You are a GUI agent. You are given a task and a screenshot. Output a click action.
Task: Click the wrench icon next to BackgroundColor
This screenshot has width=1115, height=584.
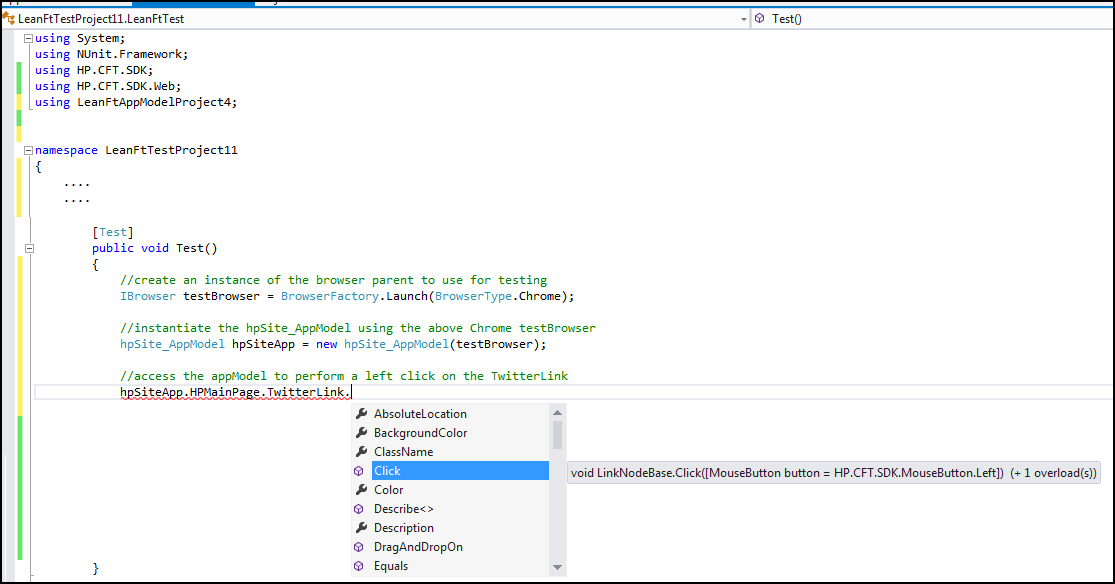coord(361,433)
